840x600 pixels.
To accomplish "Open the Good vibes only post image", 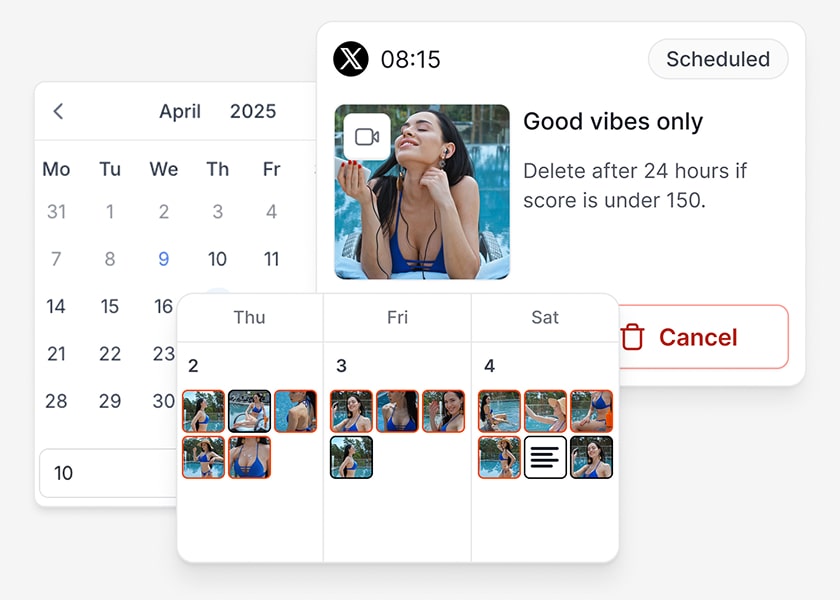I will [421, 192].
